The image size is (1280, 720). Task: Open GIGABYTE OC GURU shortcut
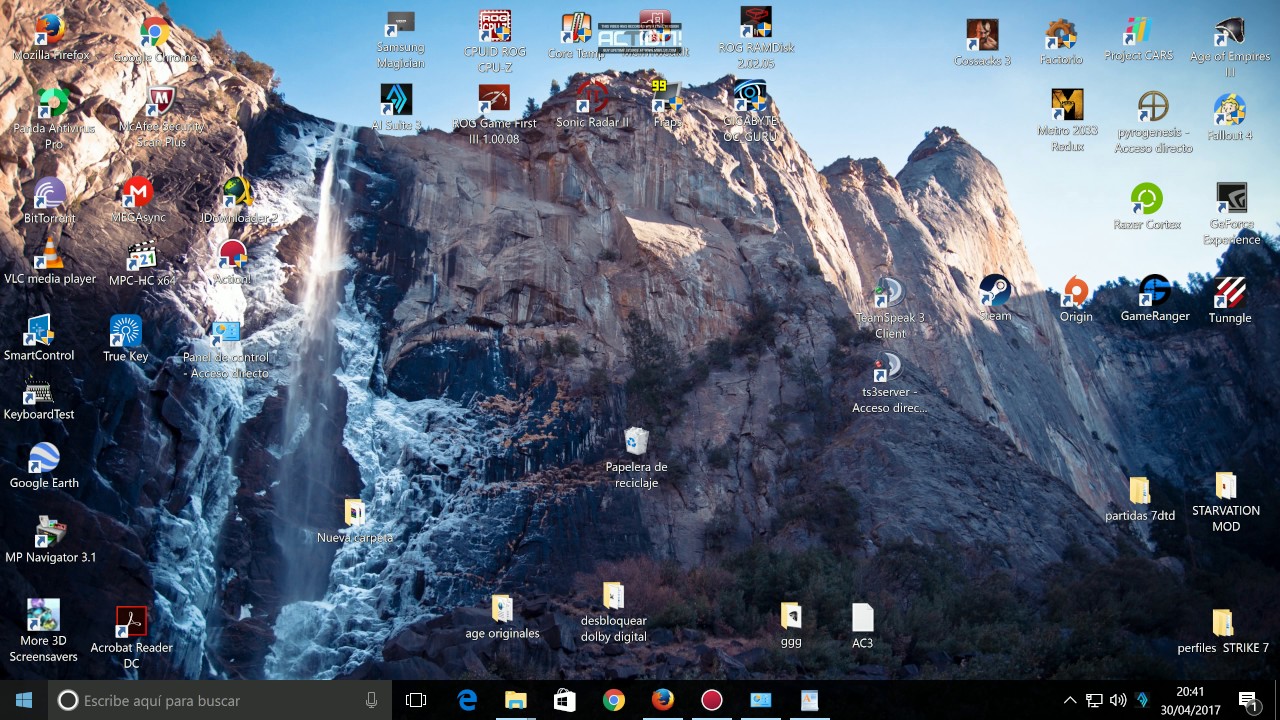pyautogui.click(x=750, y=111)
